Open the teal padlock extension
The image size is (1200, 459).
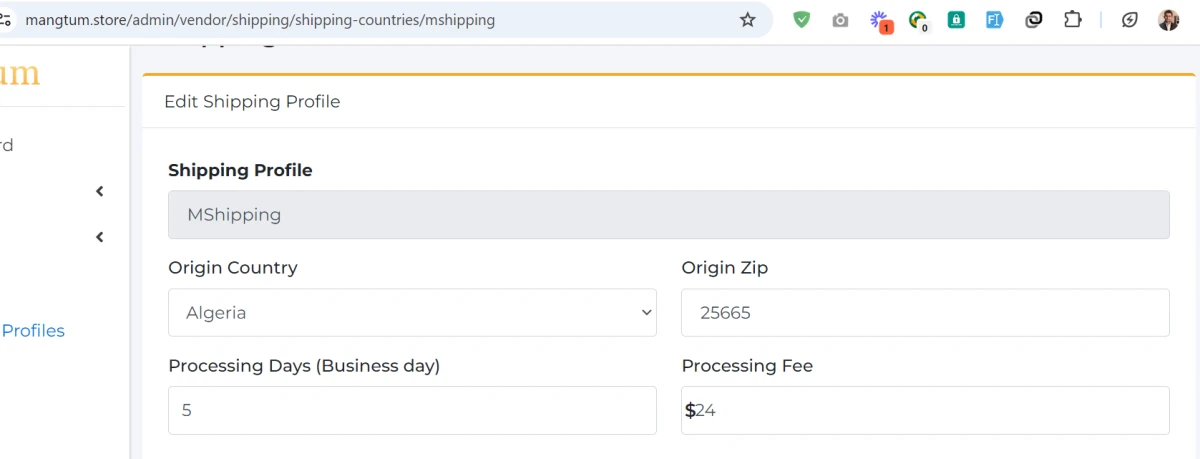tap(956, 20)
